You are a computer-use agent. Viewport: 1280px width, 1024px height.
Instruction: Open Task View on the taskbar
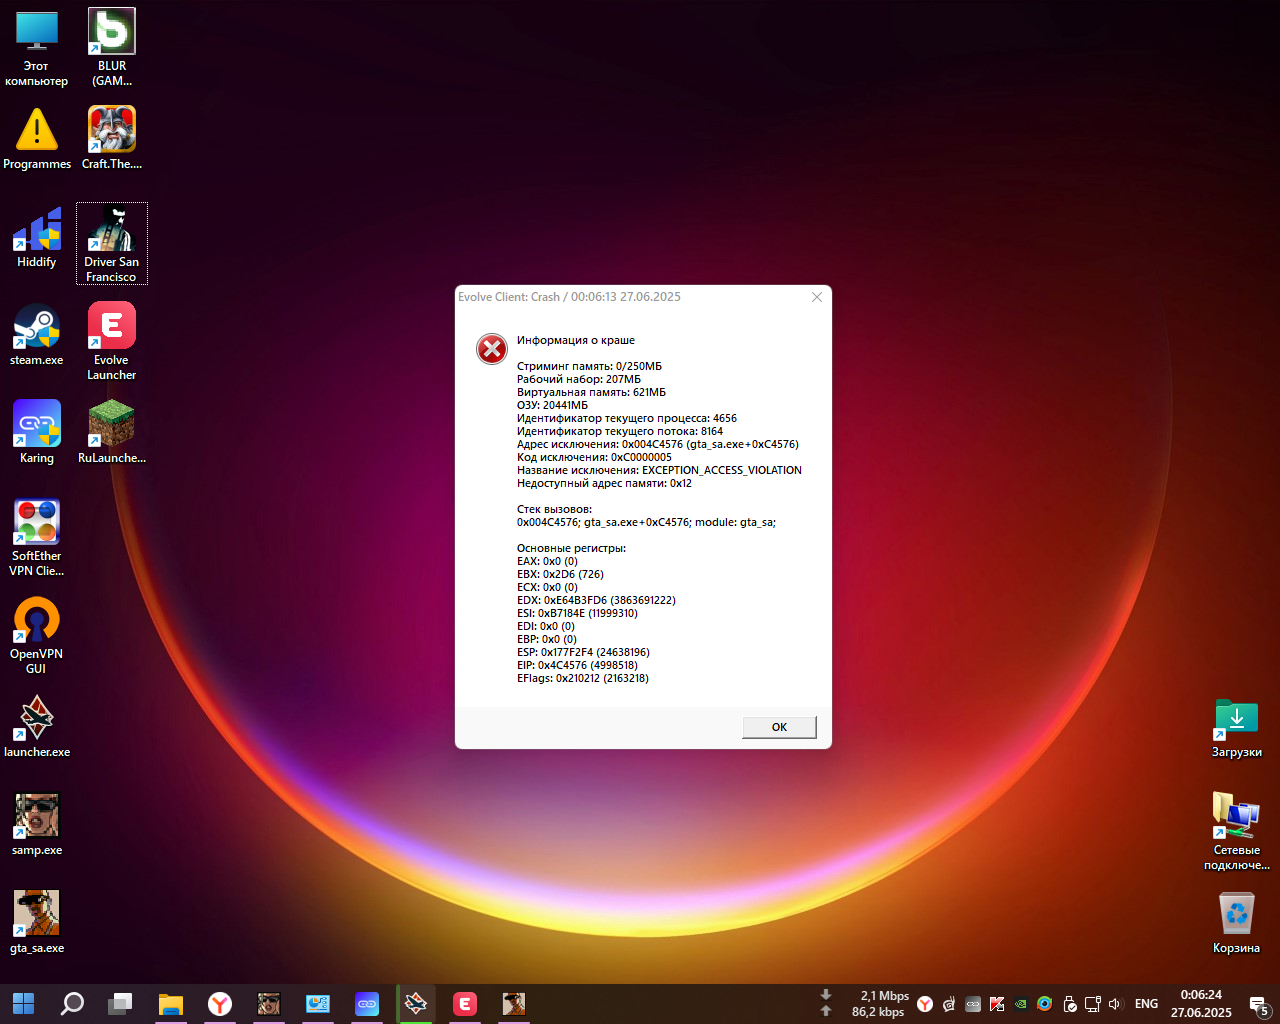click(121, 1003)
